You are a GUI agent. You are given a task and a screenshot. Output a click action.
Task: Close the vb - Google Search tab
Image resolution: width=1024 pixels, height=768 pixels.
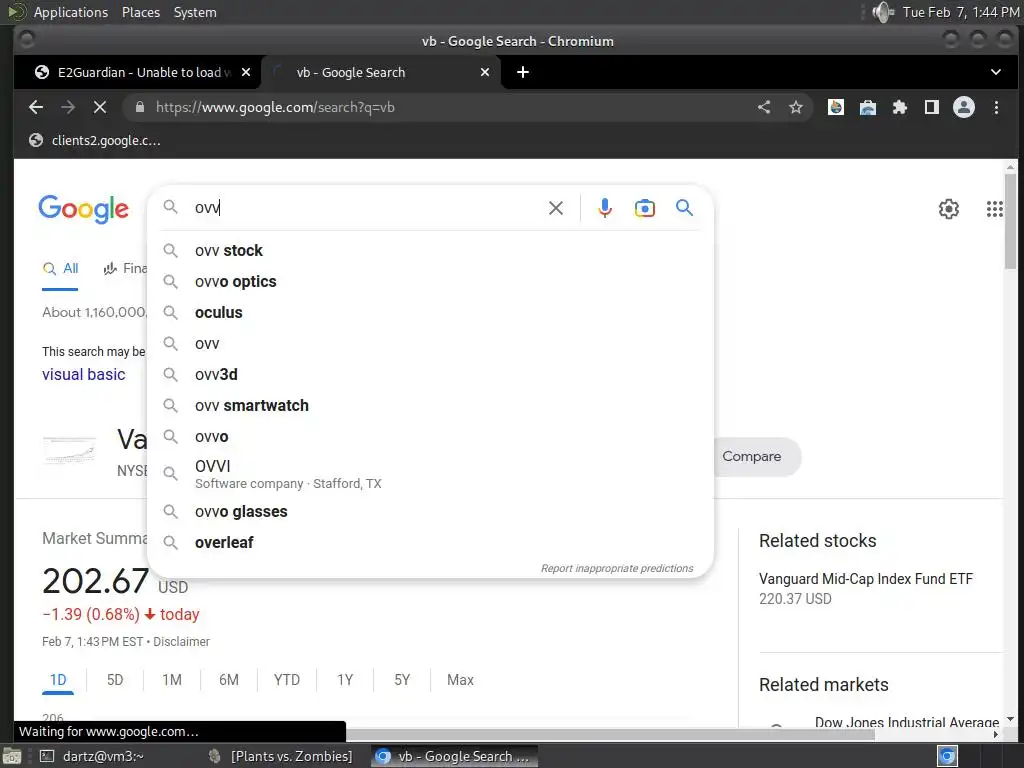tap(485, 72)
